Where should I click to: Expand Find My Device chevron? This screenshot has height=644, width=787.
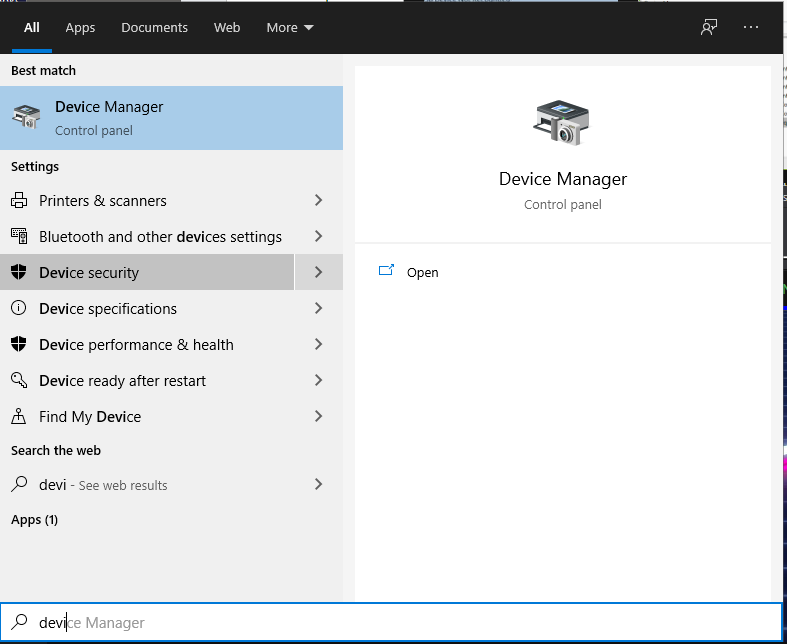click(318, 416)
